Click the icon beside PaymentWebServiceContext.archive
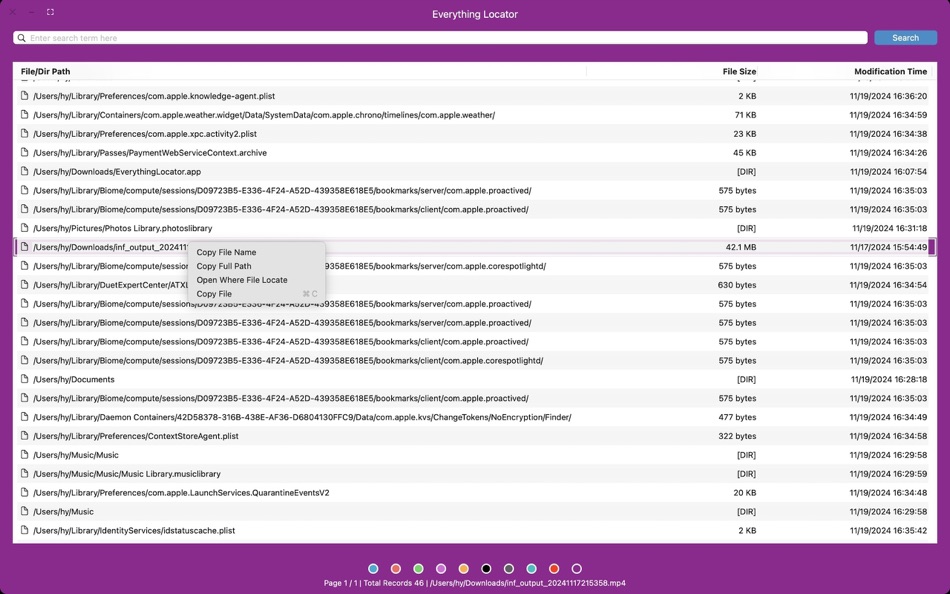The height and width of the screenshot is (594, 950). coord(24,152)
